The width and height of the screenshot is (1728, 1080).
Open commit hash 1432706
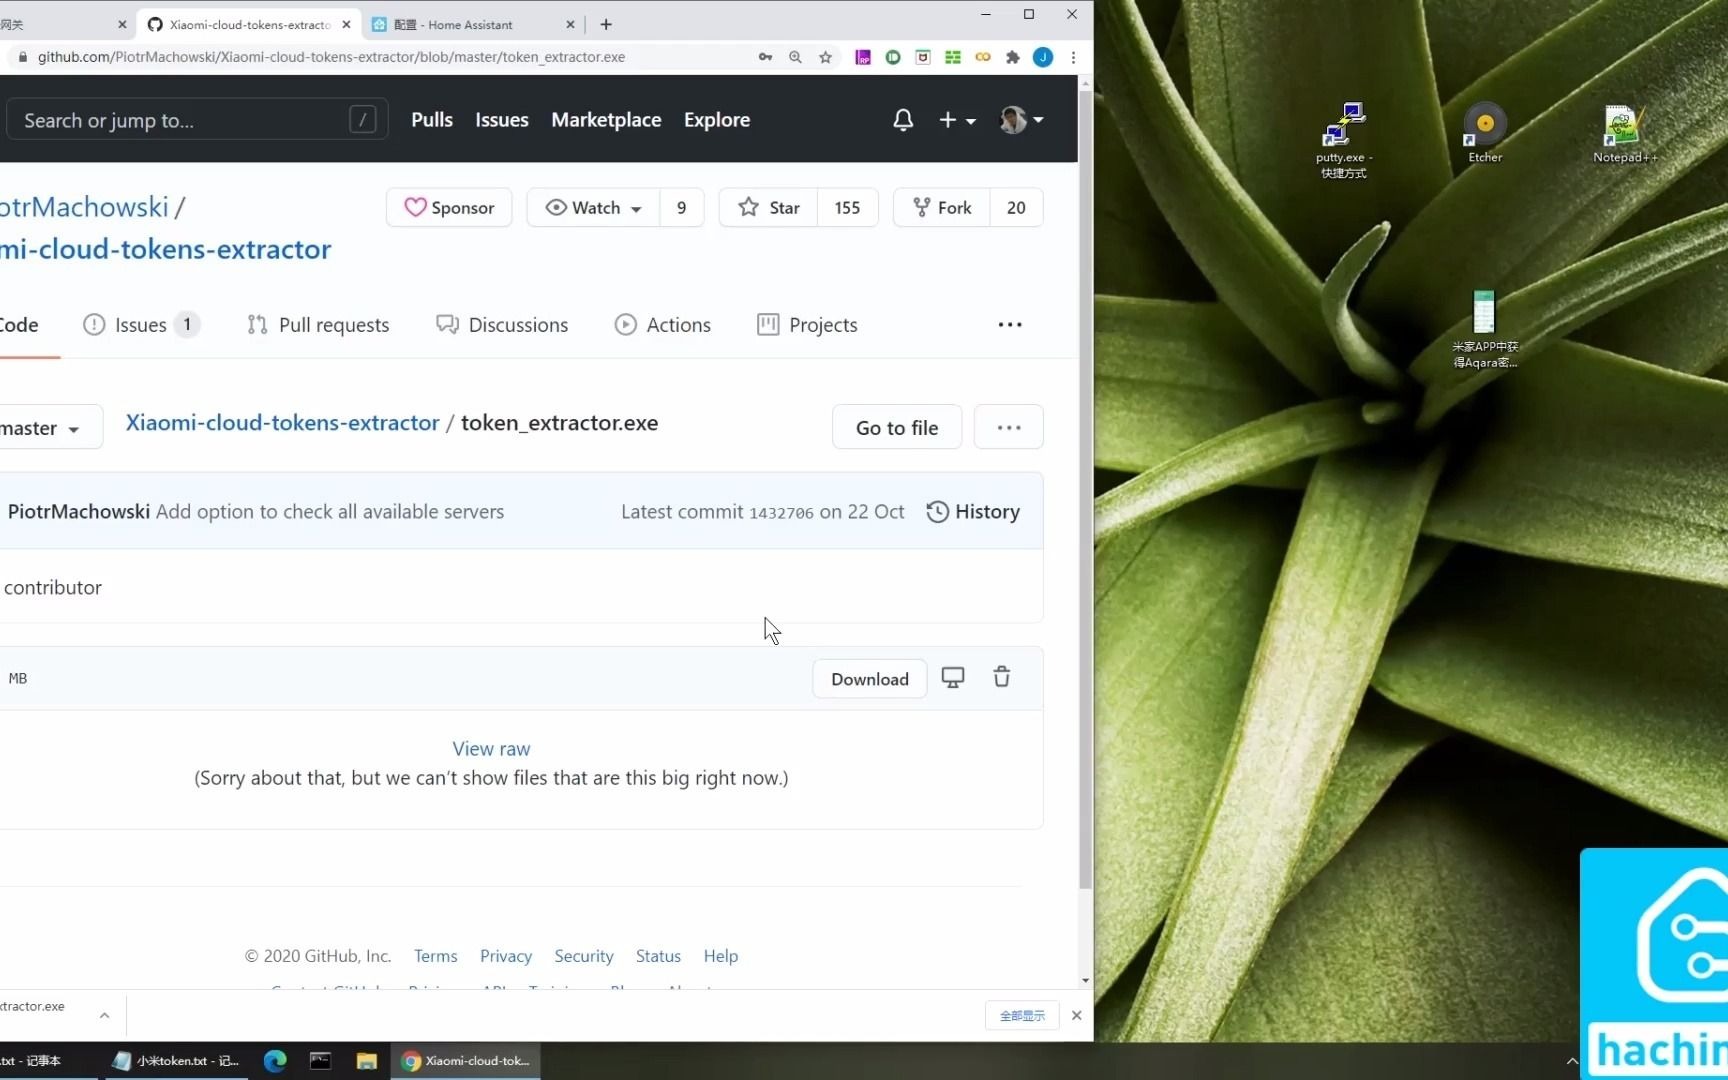click(x=781, y=513)
